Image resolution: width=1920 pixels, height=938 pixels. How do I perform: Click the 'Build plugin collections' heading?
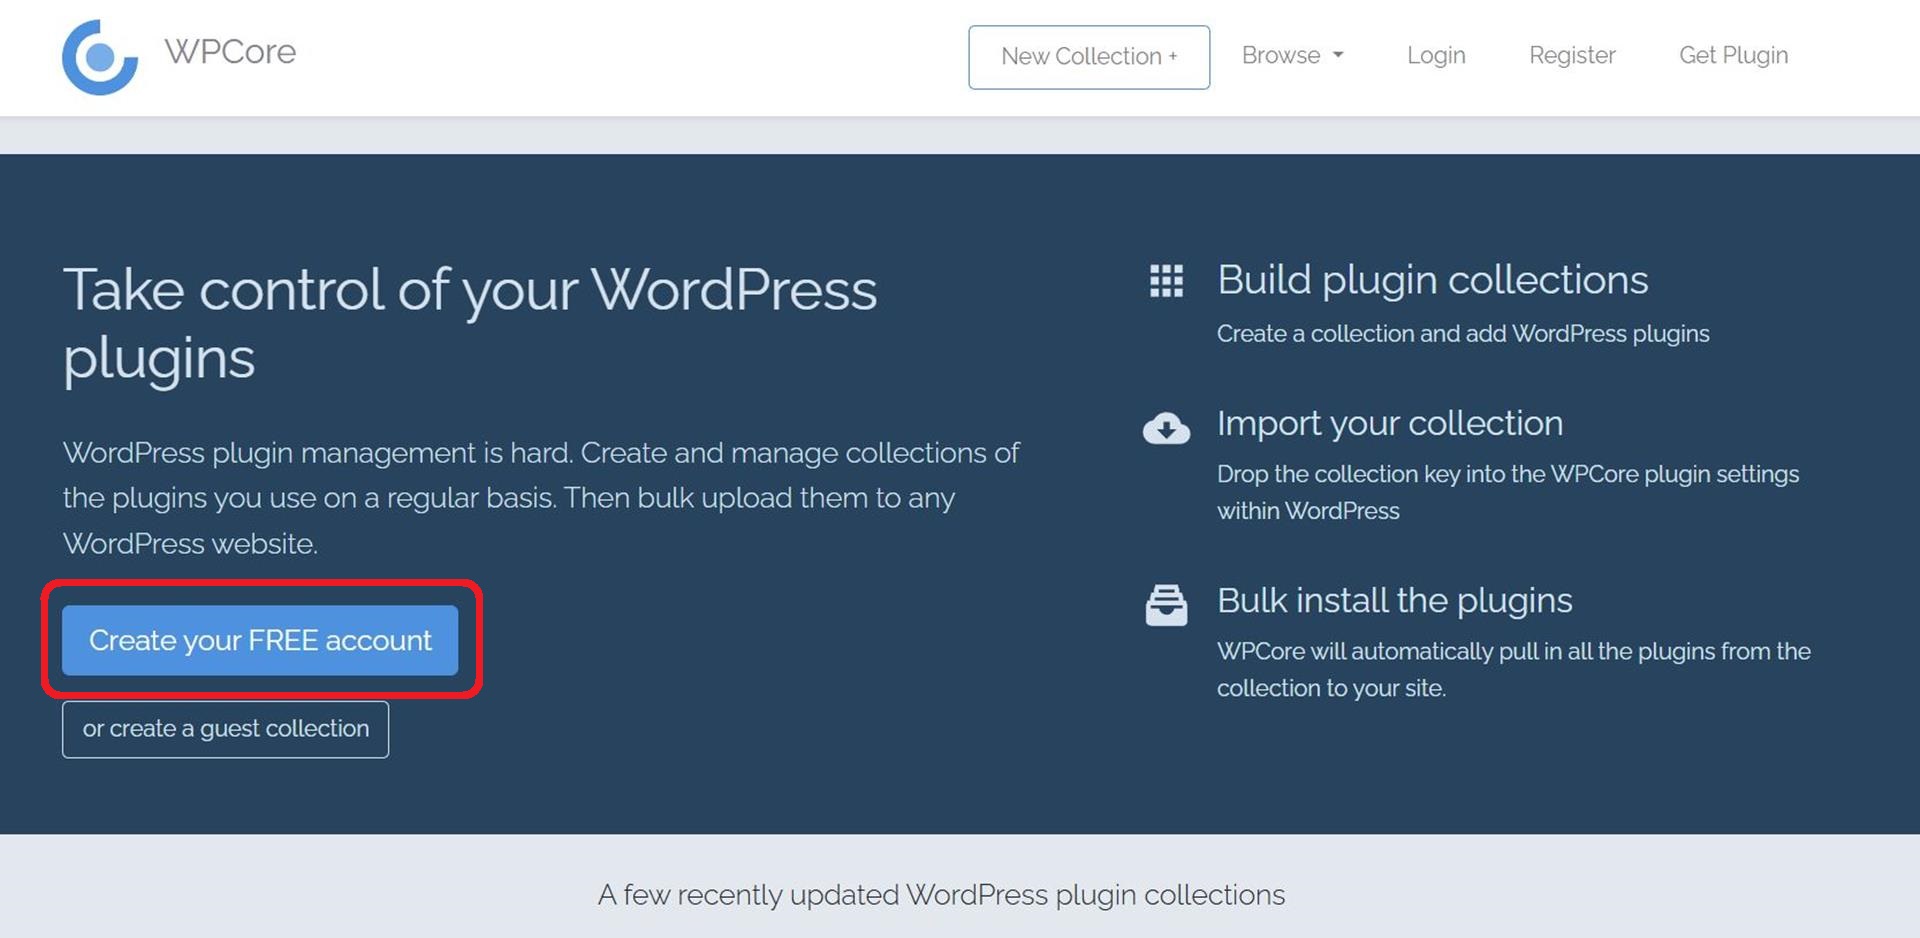coord(1432,280)
